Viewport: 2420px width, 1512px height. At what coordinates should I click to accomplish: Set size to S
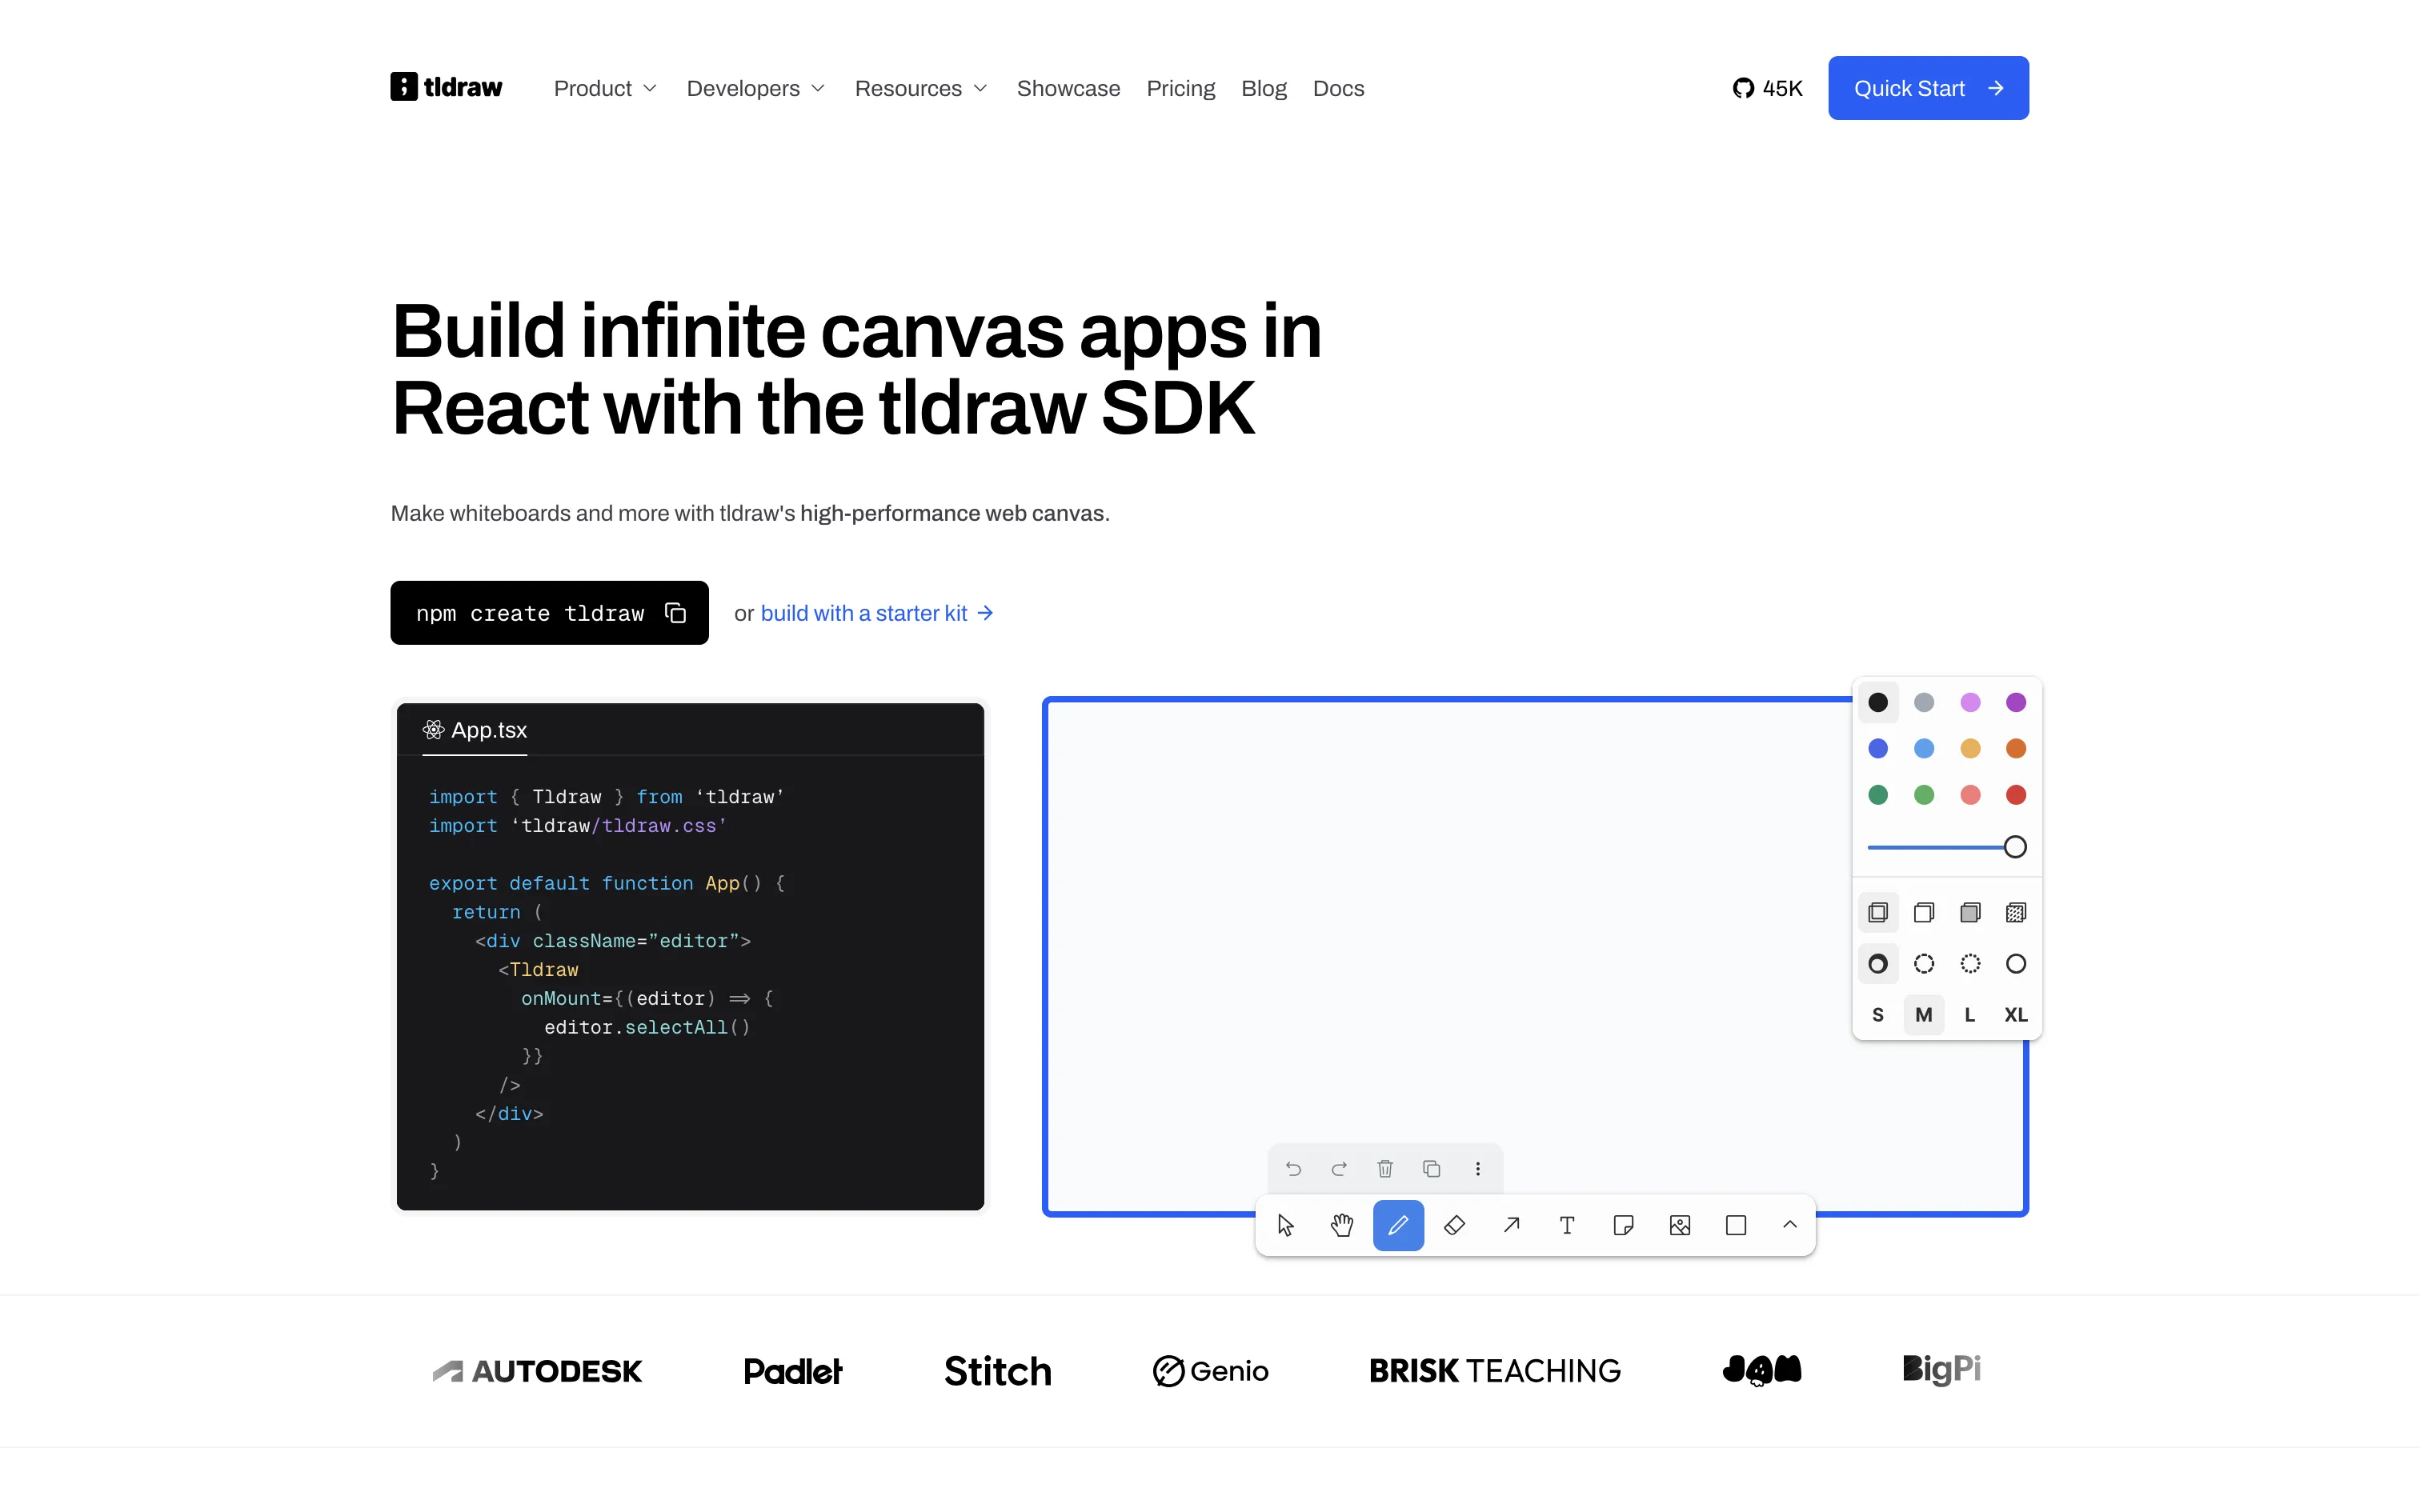(x=1878, y=1015)
